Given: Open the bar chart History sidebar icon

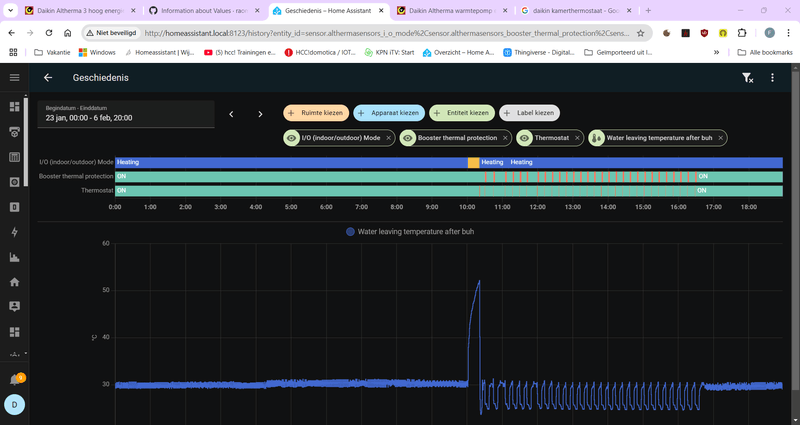Looking at the screenshot, I should point(14,257).
